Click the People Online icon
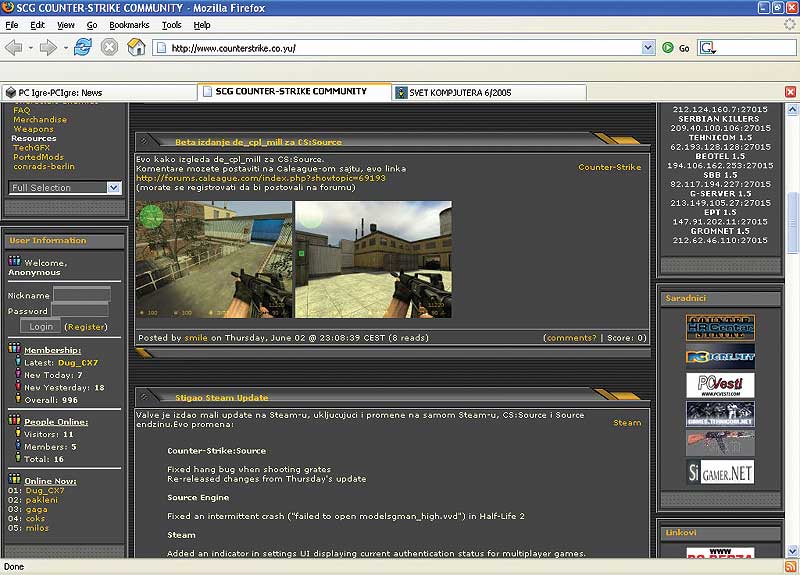Screen dimensions: 800x575 pyautogui.click(x=14, y=420)
